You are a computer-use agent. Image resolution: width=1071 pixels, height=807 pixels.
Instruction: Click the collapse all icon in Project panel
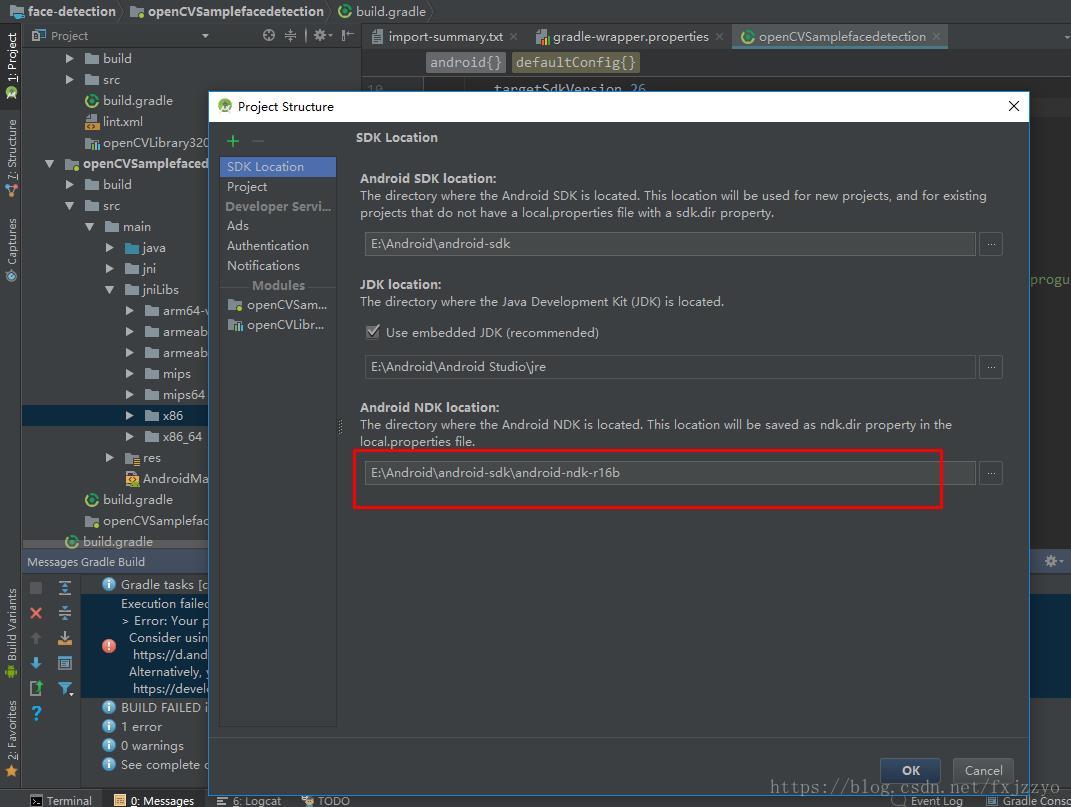(290, 36)
